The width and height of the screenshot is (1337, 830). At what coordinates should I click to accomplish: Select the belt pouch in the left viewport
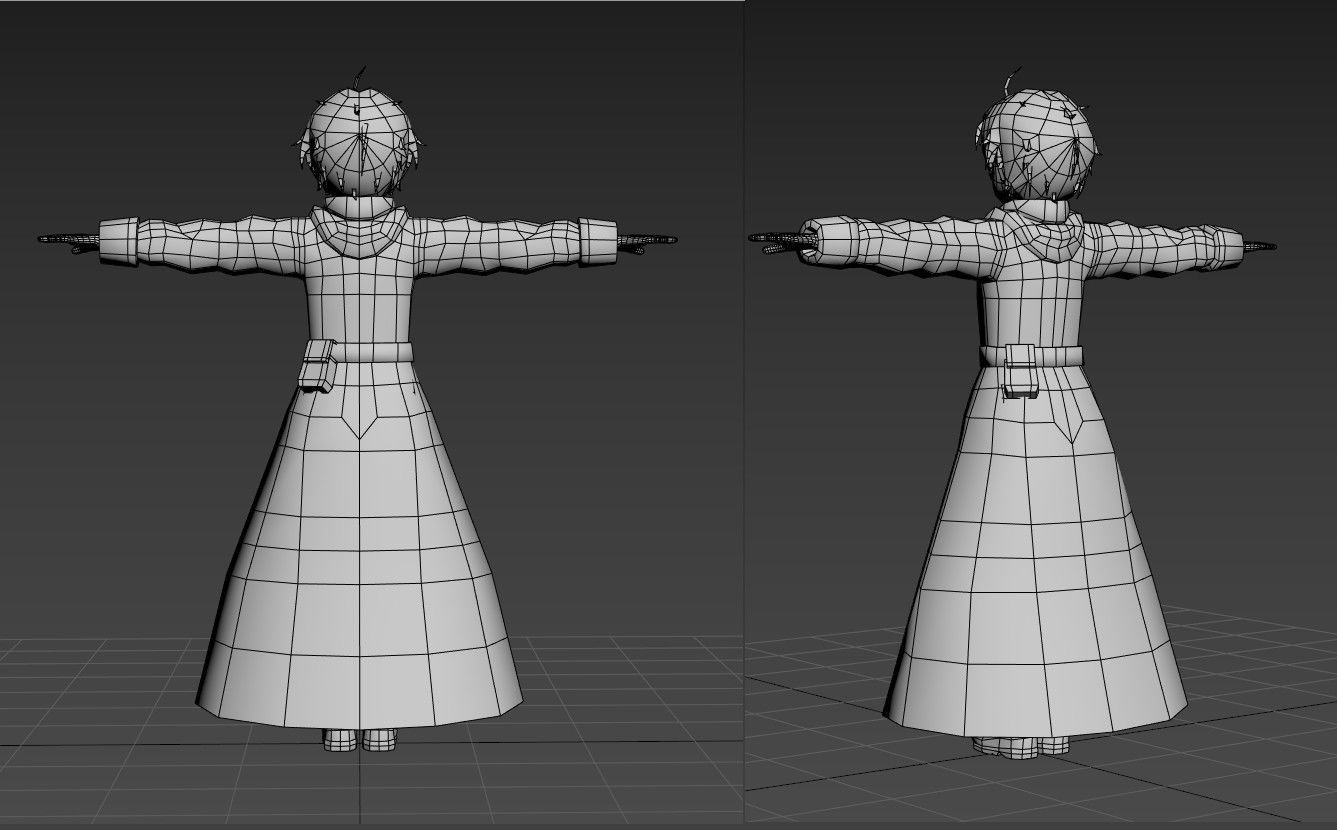pos(319,365)
